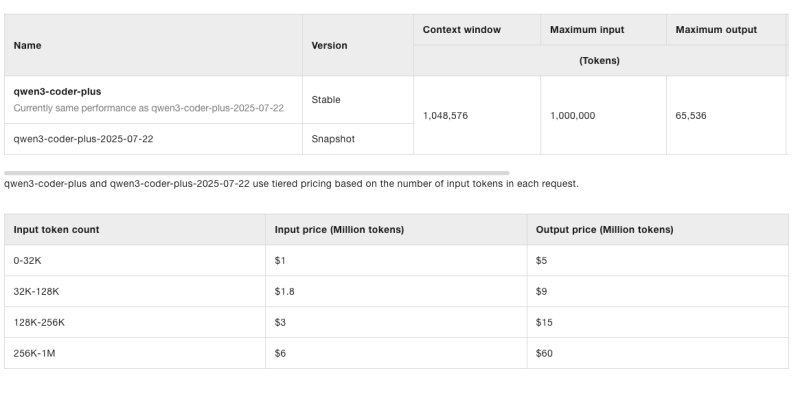
Task: Click the Input price (Million tokens) header
Action: [x=339, y=230]
